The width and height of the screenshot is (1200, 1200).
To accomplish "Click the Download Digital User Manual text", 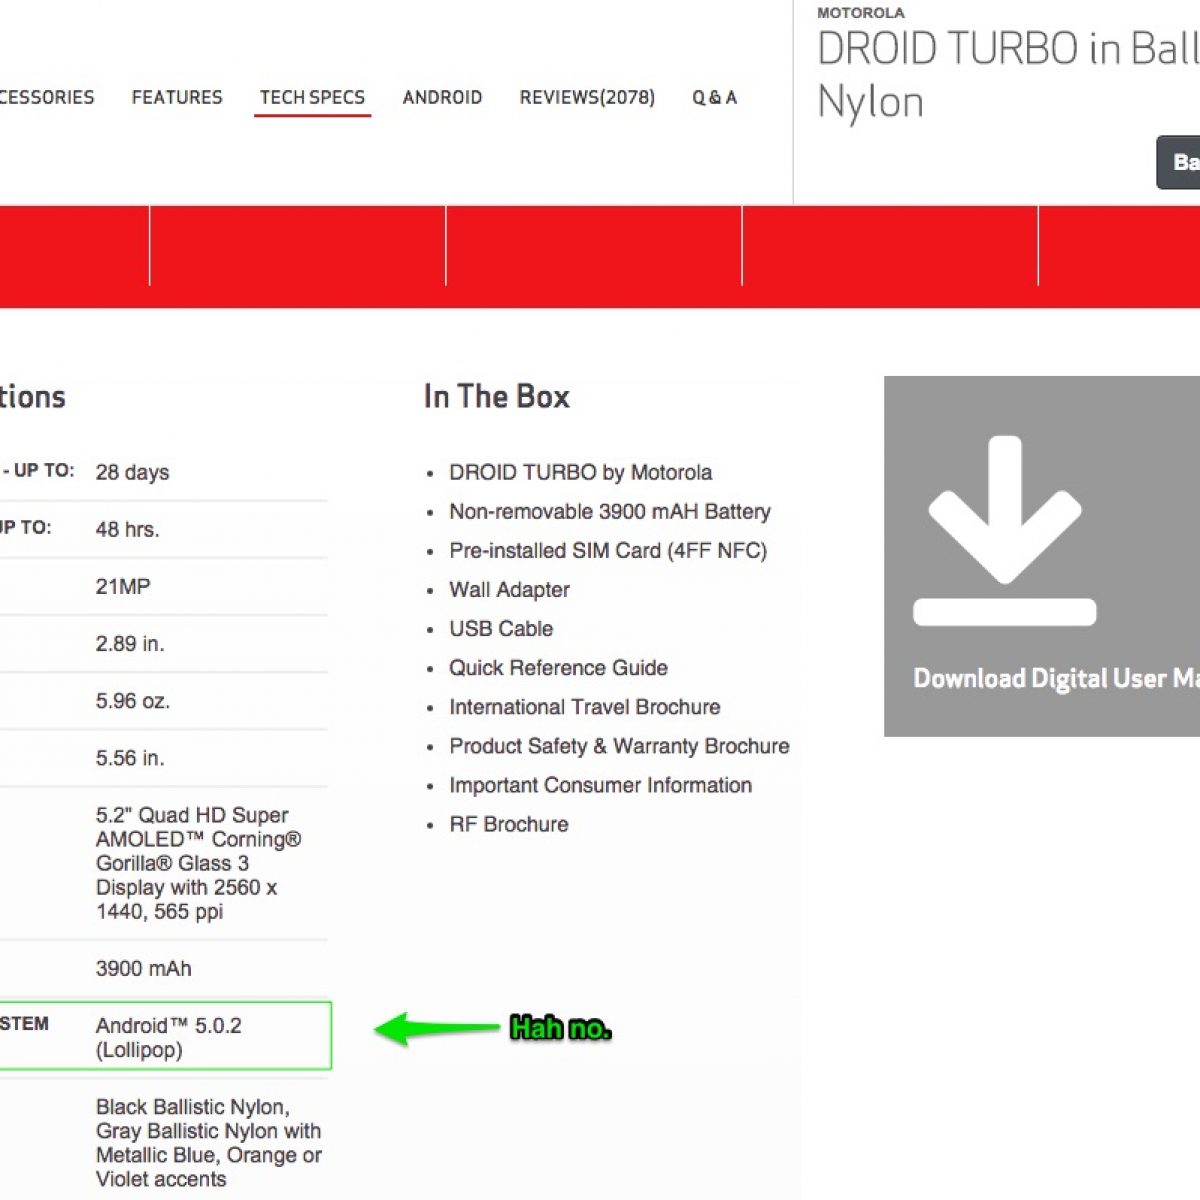I will tap(1055, 679).
